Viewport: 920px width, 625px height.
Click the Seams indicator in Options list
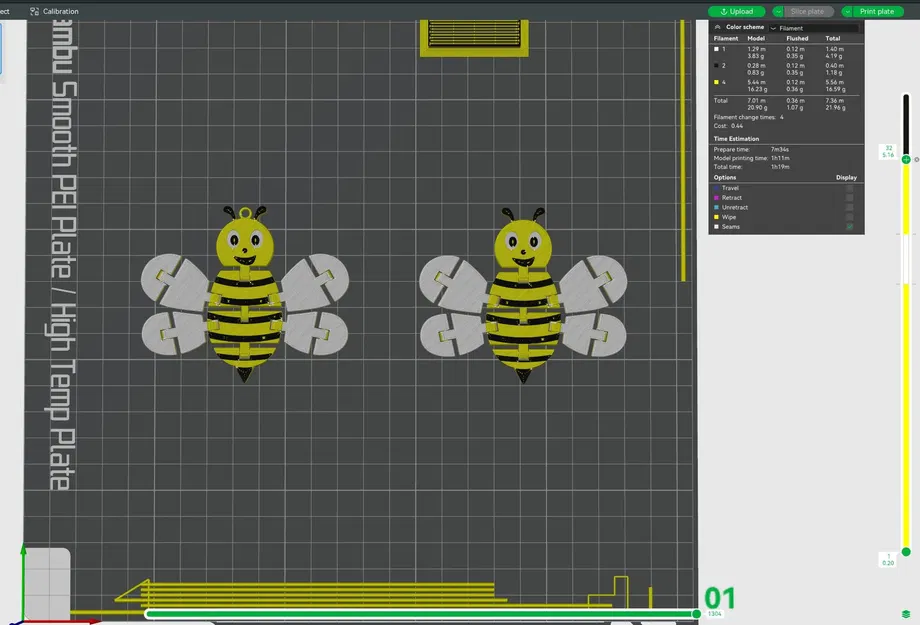[x=716, y=227]
